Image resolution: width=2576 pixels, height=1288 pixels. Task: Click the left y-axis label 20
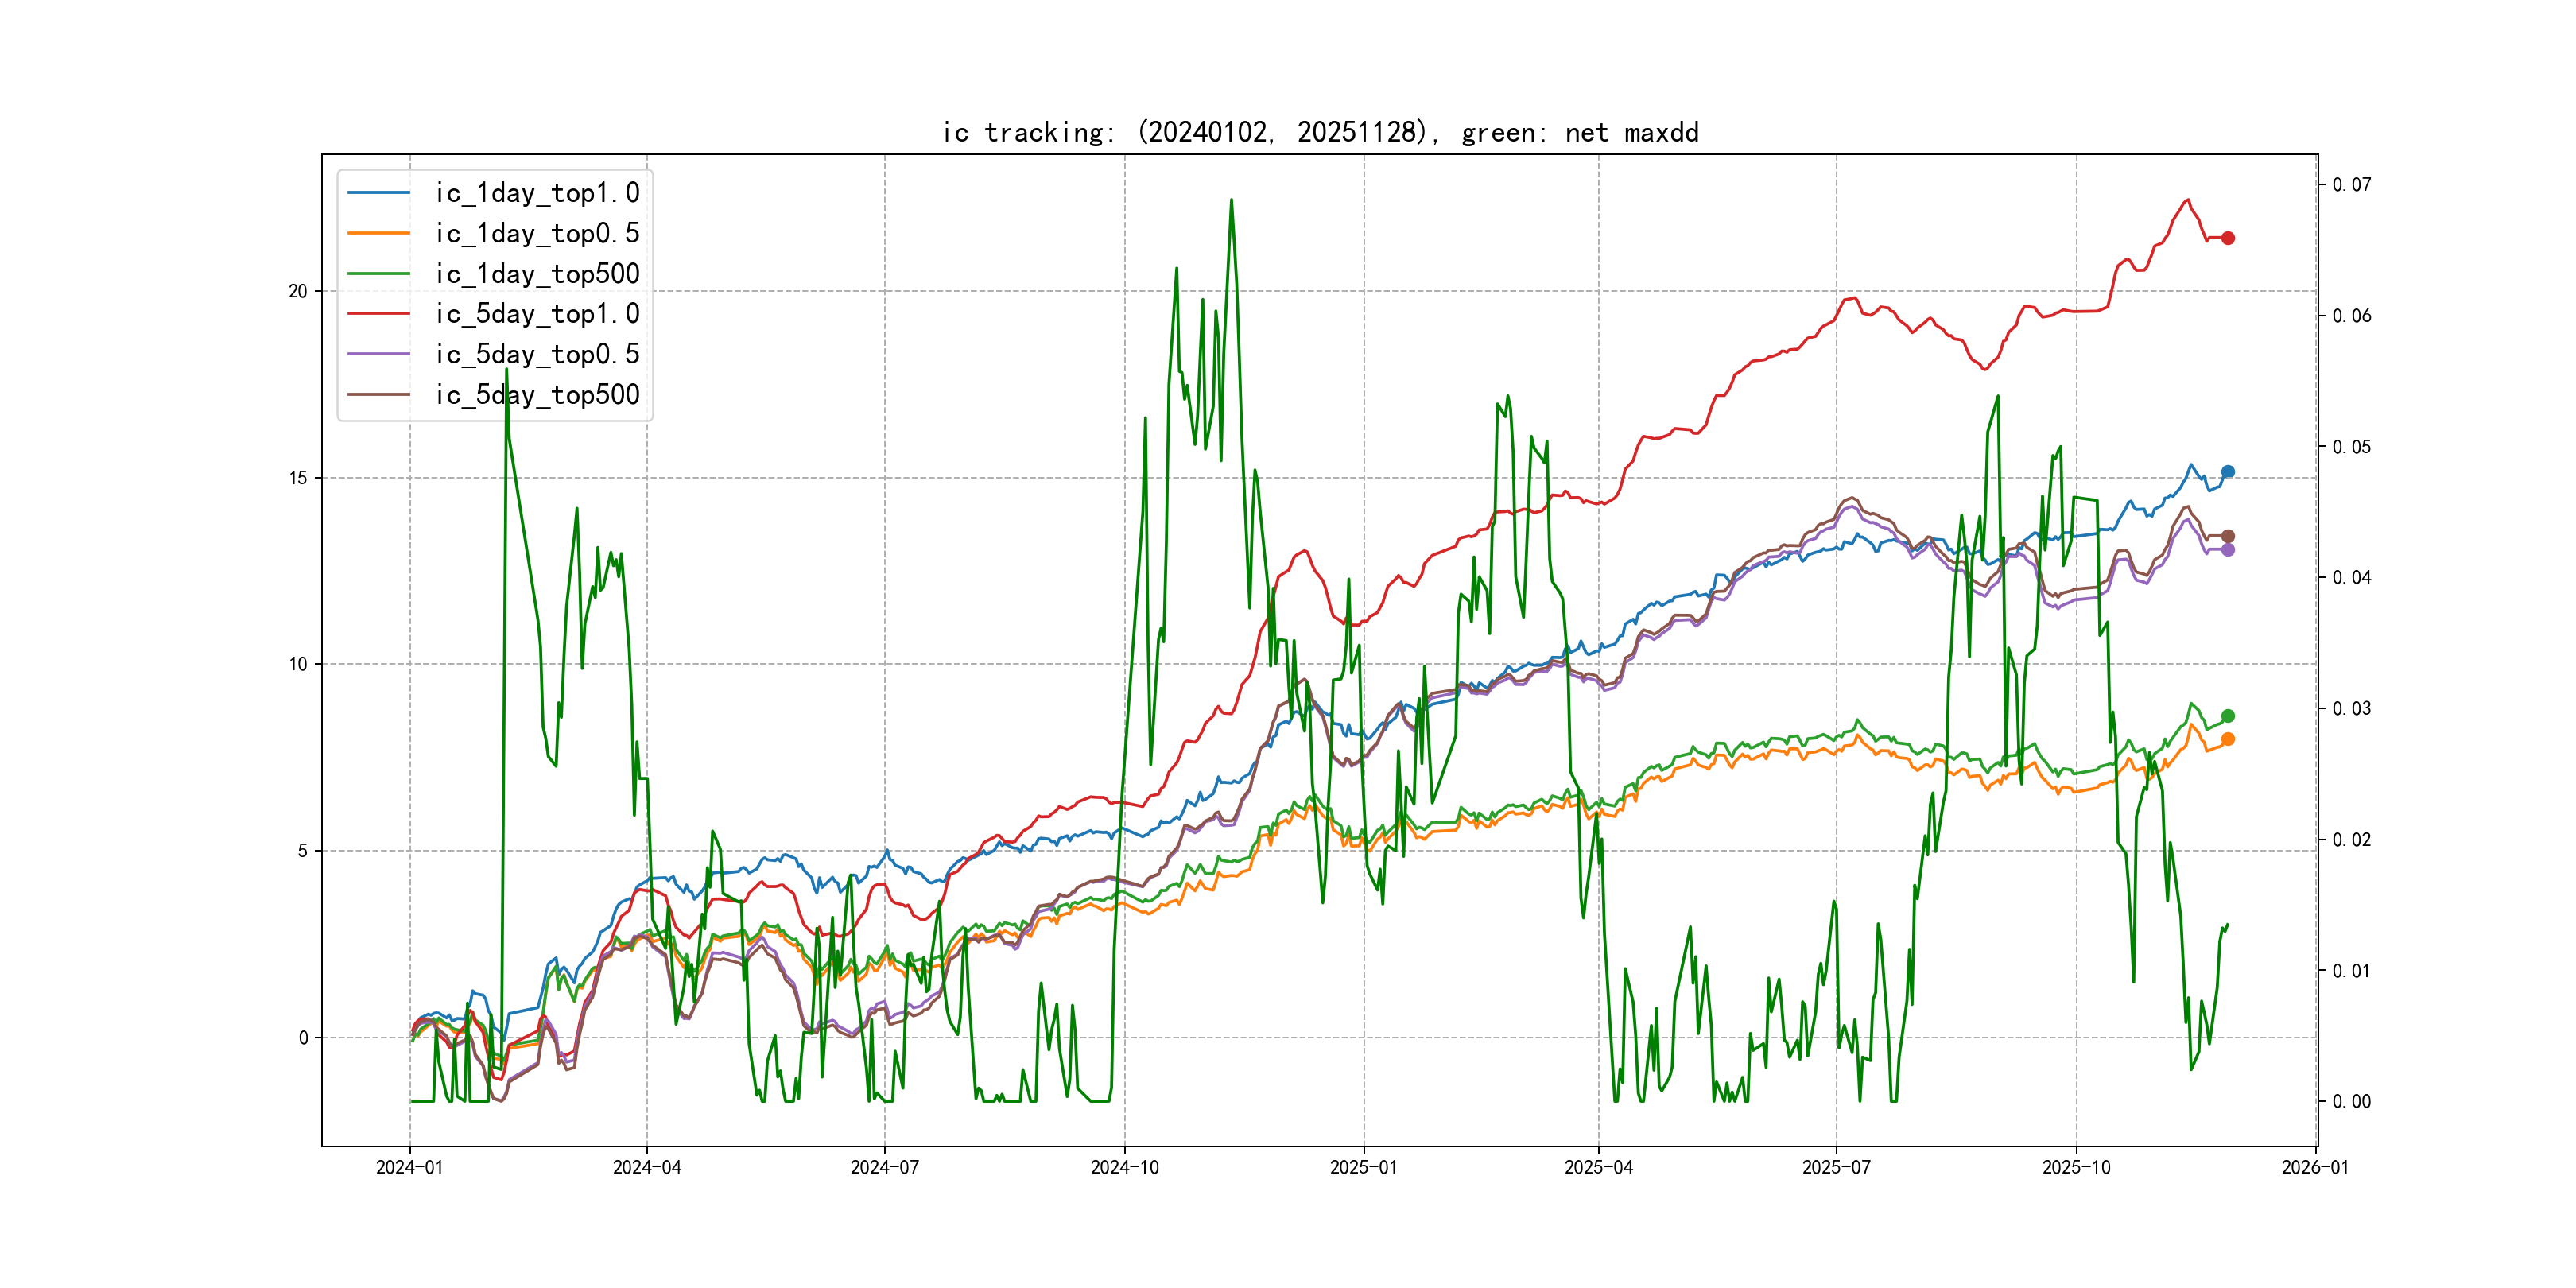(x=298, y=291)
